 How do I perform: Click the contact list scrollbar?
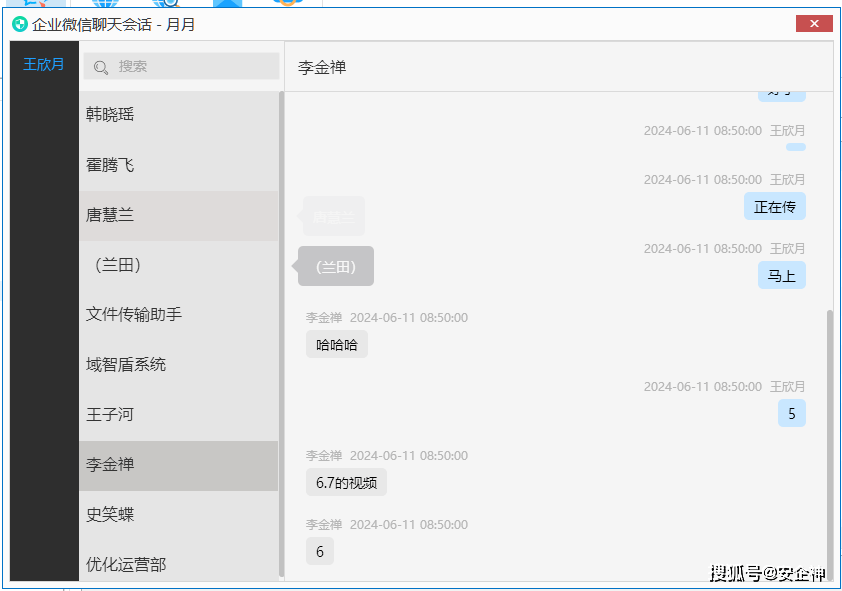coord(281,334)
